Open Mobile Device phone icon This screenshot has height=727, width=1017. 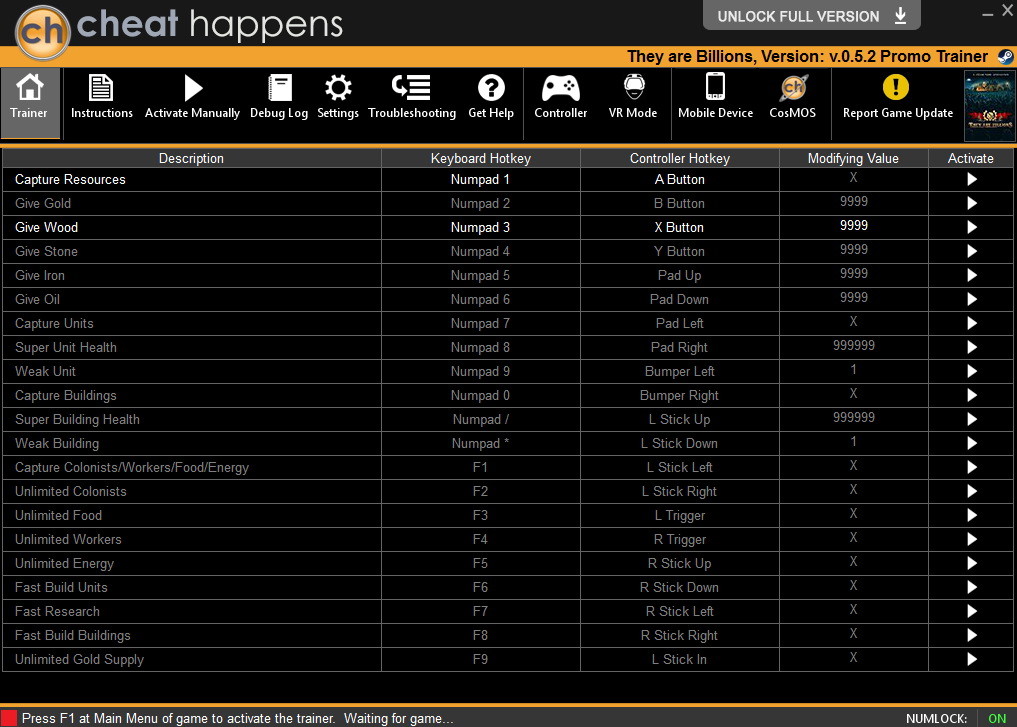coord(715,86)
